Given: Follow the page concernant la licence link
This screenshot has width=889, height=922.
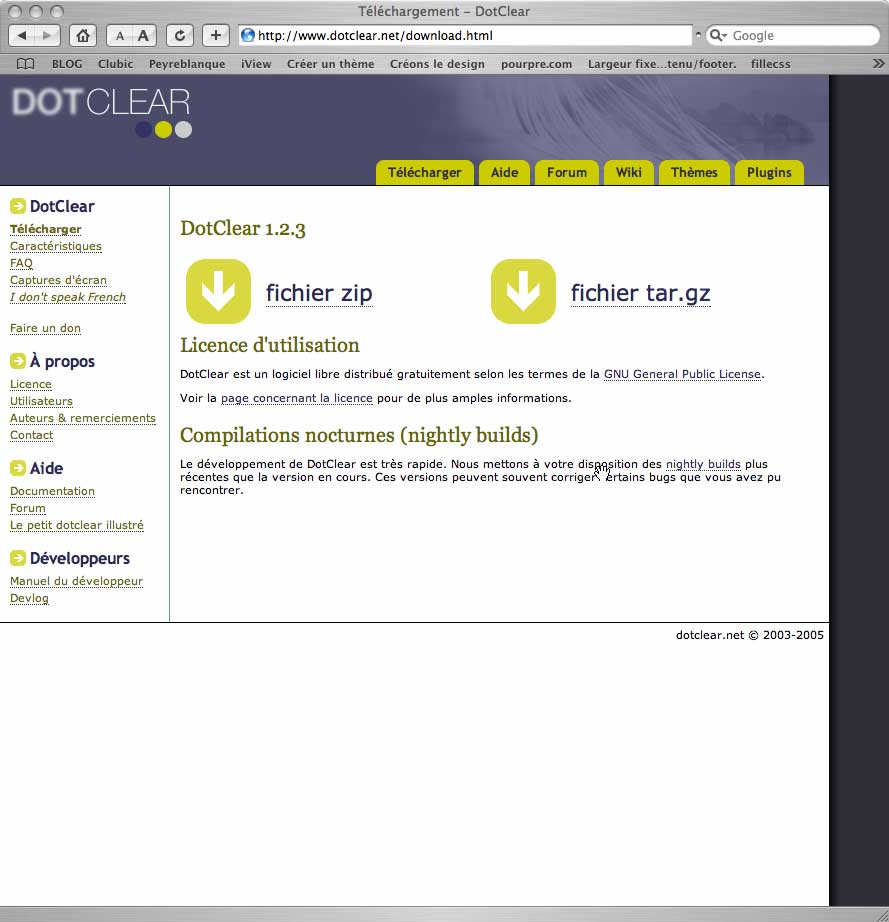Looking at the screenshot, I should coord(297,398).
